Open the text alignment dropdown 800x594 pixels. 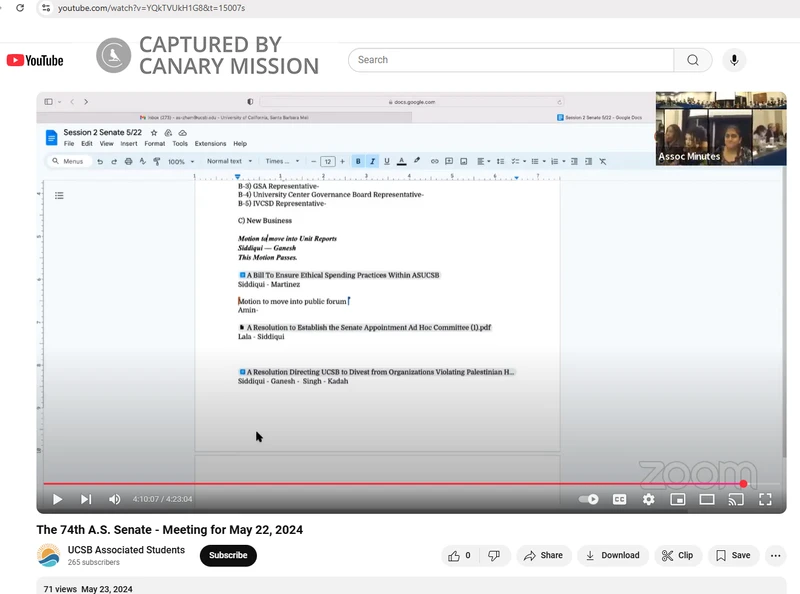click(x=483, y=161)
